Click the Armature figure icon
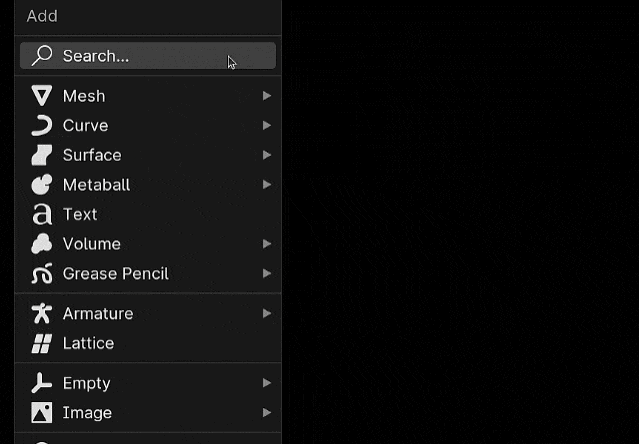 [42, 313]
